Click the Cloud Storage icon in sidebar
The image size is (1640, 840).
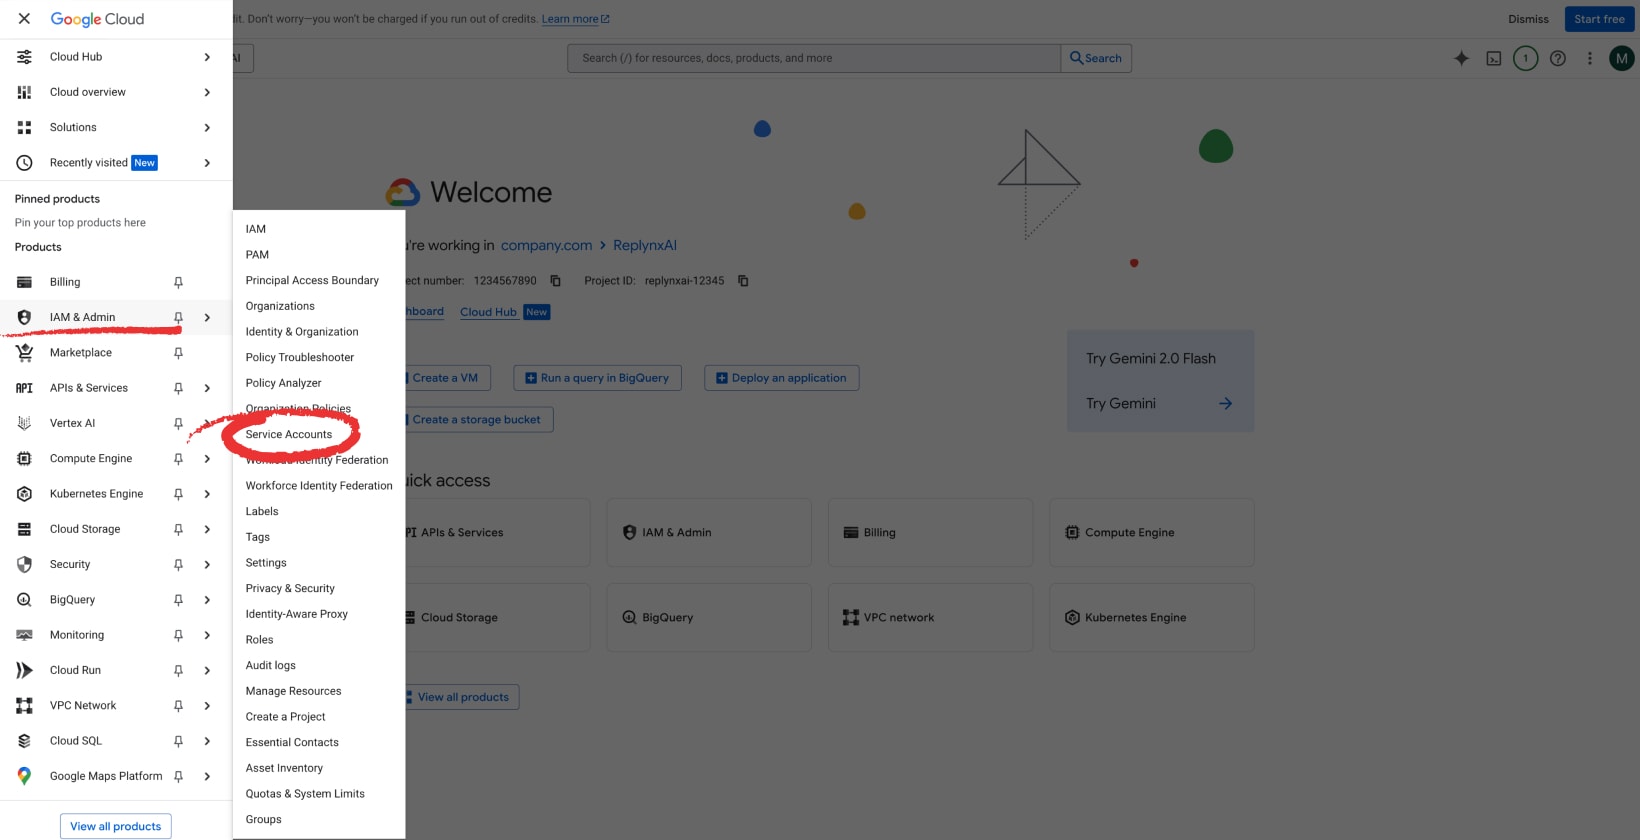[24, 529]
